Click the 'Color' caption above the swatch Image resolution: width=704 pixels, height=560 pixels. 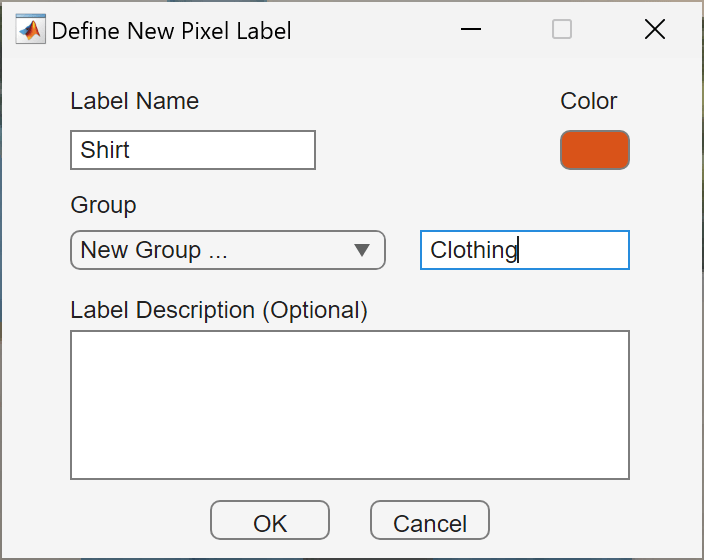click(x=589, y=101)
